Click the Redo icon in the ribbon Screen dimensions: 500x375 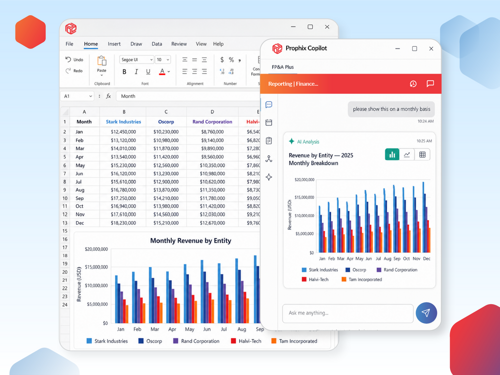pos(68,71)
